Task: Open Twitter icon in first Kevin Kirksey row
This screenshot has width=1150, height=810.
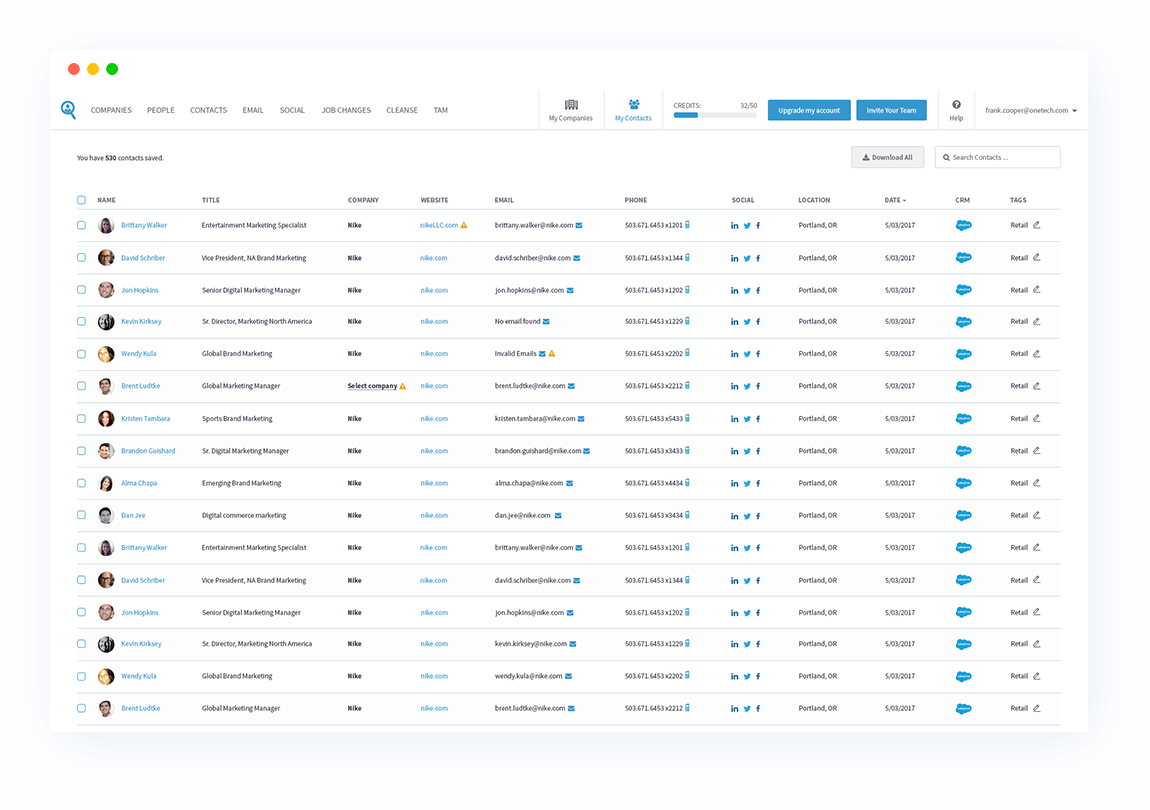Action: click(747, 322)
